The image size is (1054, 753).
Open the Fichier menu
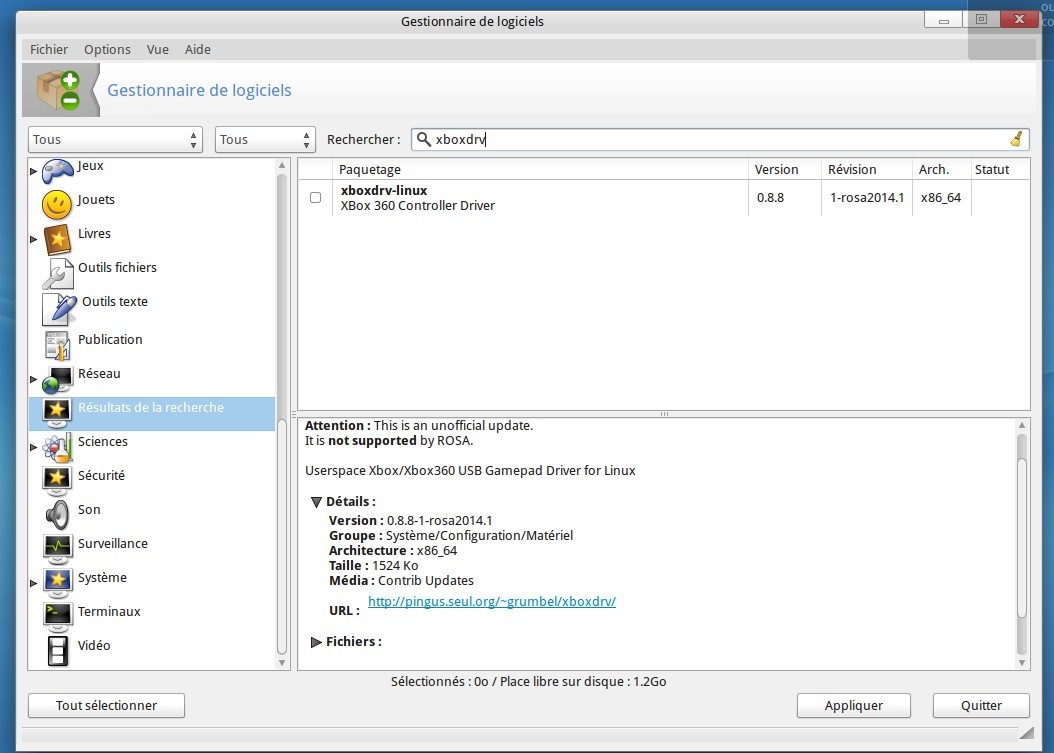pos(48,49)
